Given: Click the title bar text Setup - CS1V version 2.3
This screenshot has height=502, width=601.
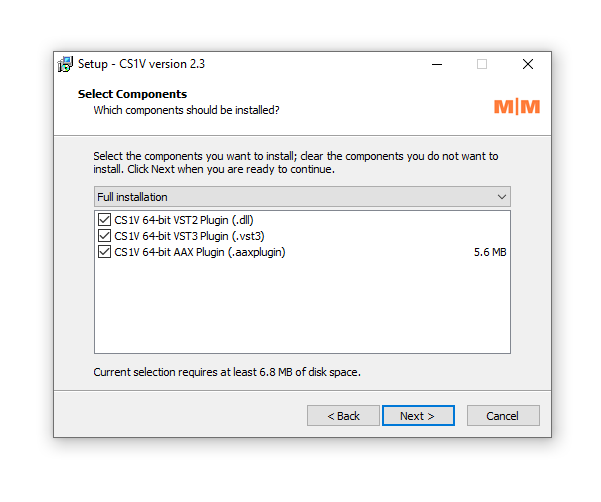Looking at the screenshot, I should (x=141, y=64).
